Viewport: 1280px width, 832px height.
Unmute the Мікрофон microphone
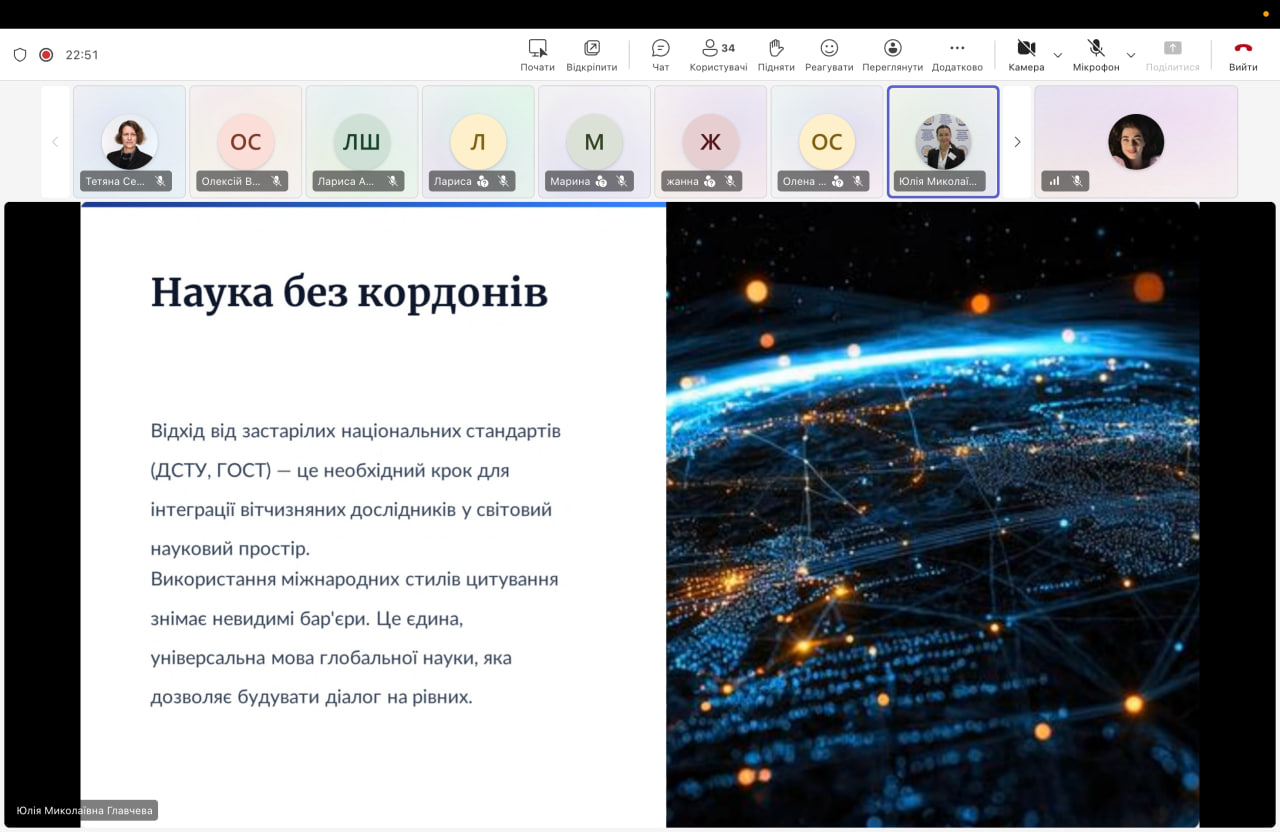(x=1096, y=54)
